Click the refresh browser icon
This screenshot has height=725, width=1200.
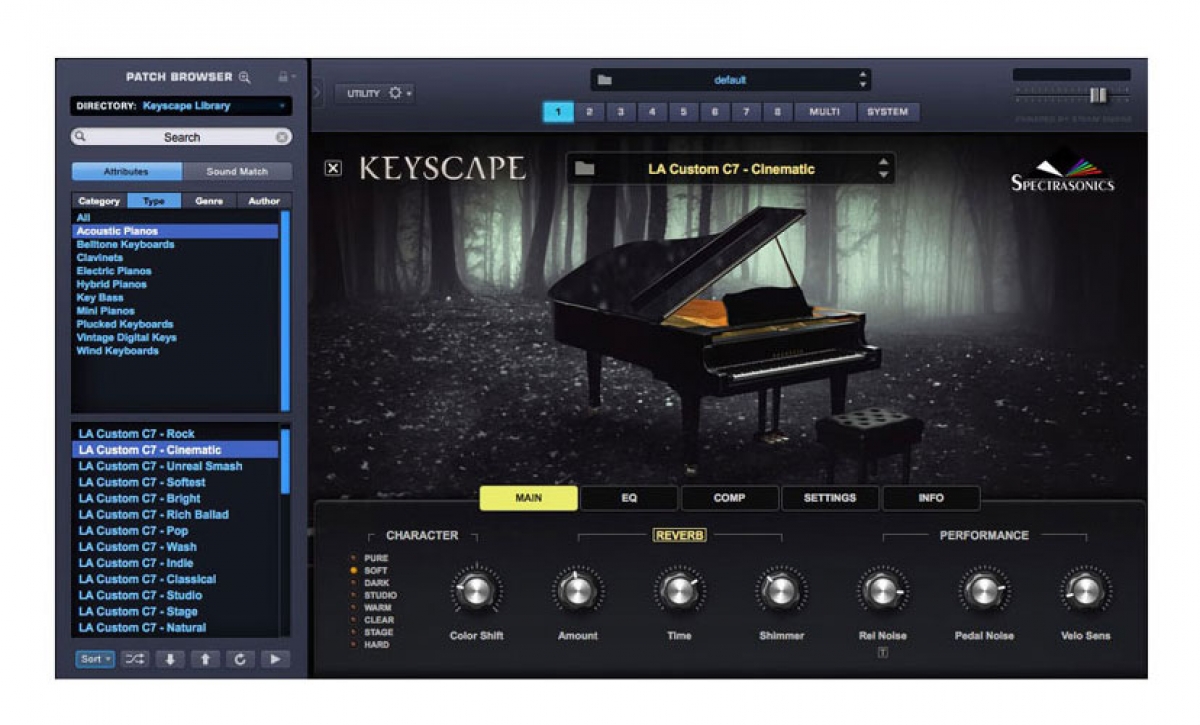(239, 659)
